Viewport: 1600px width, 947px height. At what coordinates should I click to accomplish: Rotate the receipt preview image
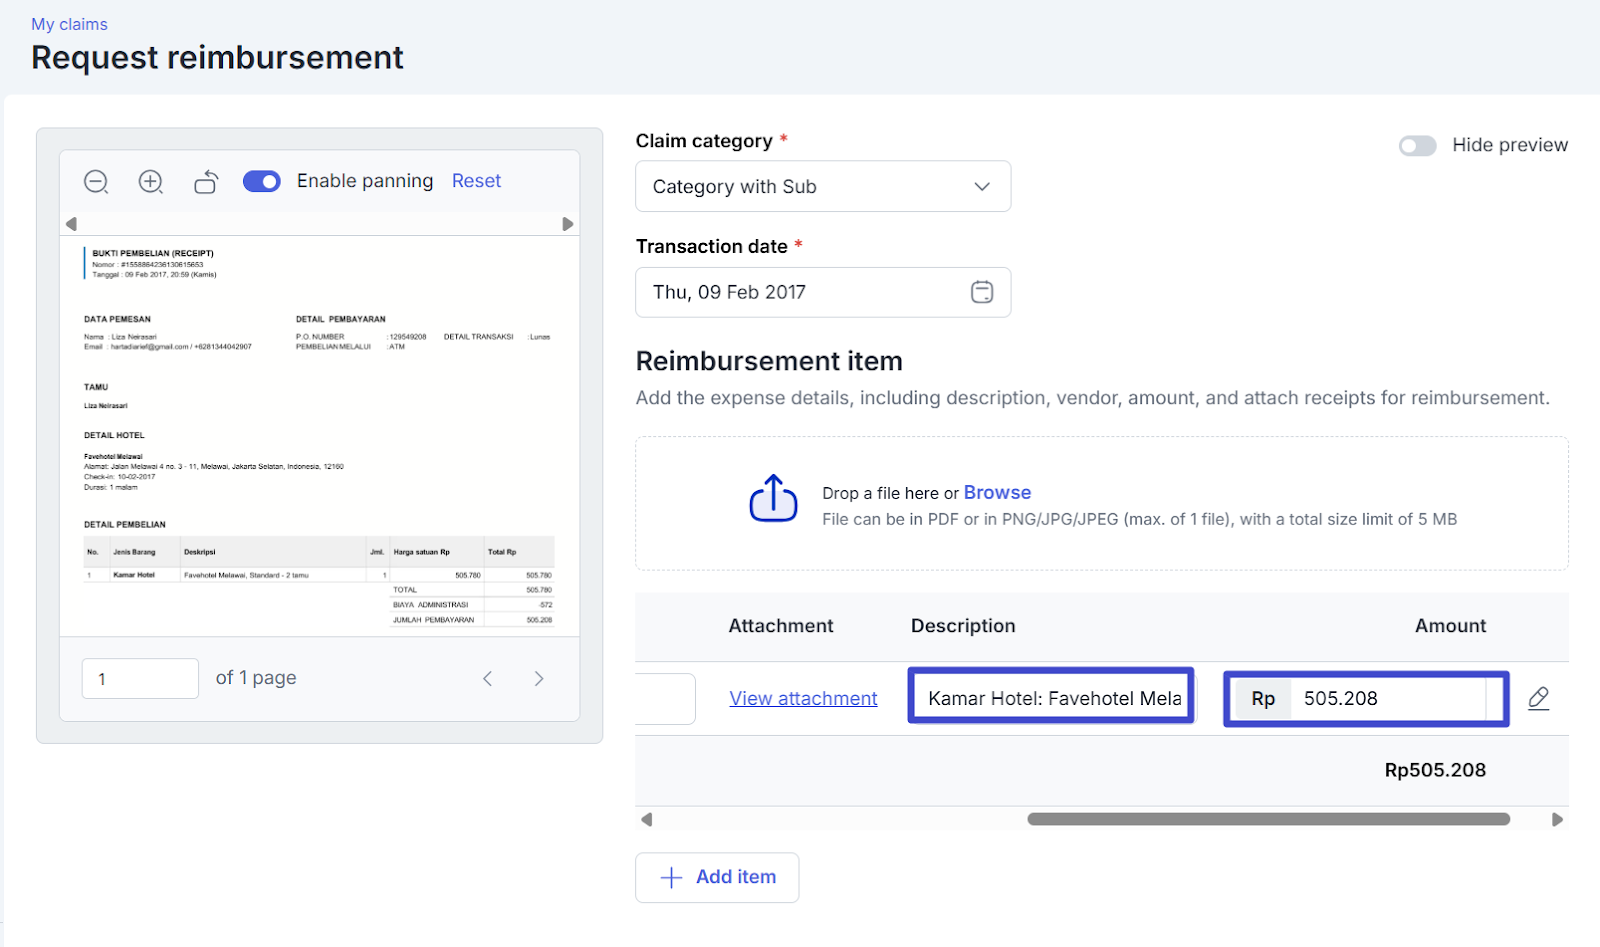point(206,181)
